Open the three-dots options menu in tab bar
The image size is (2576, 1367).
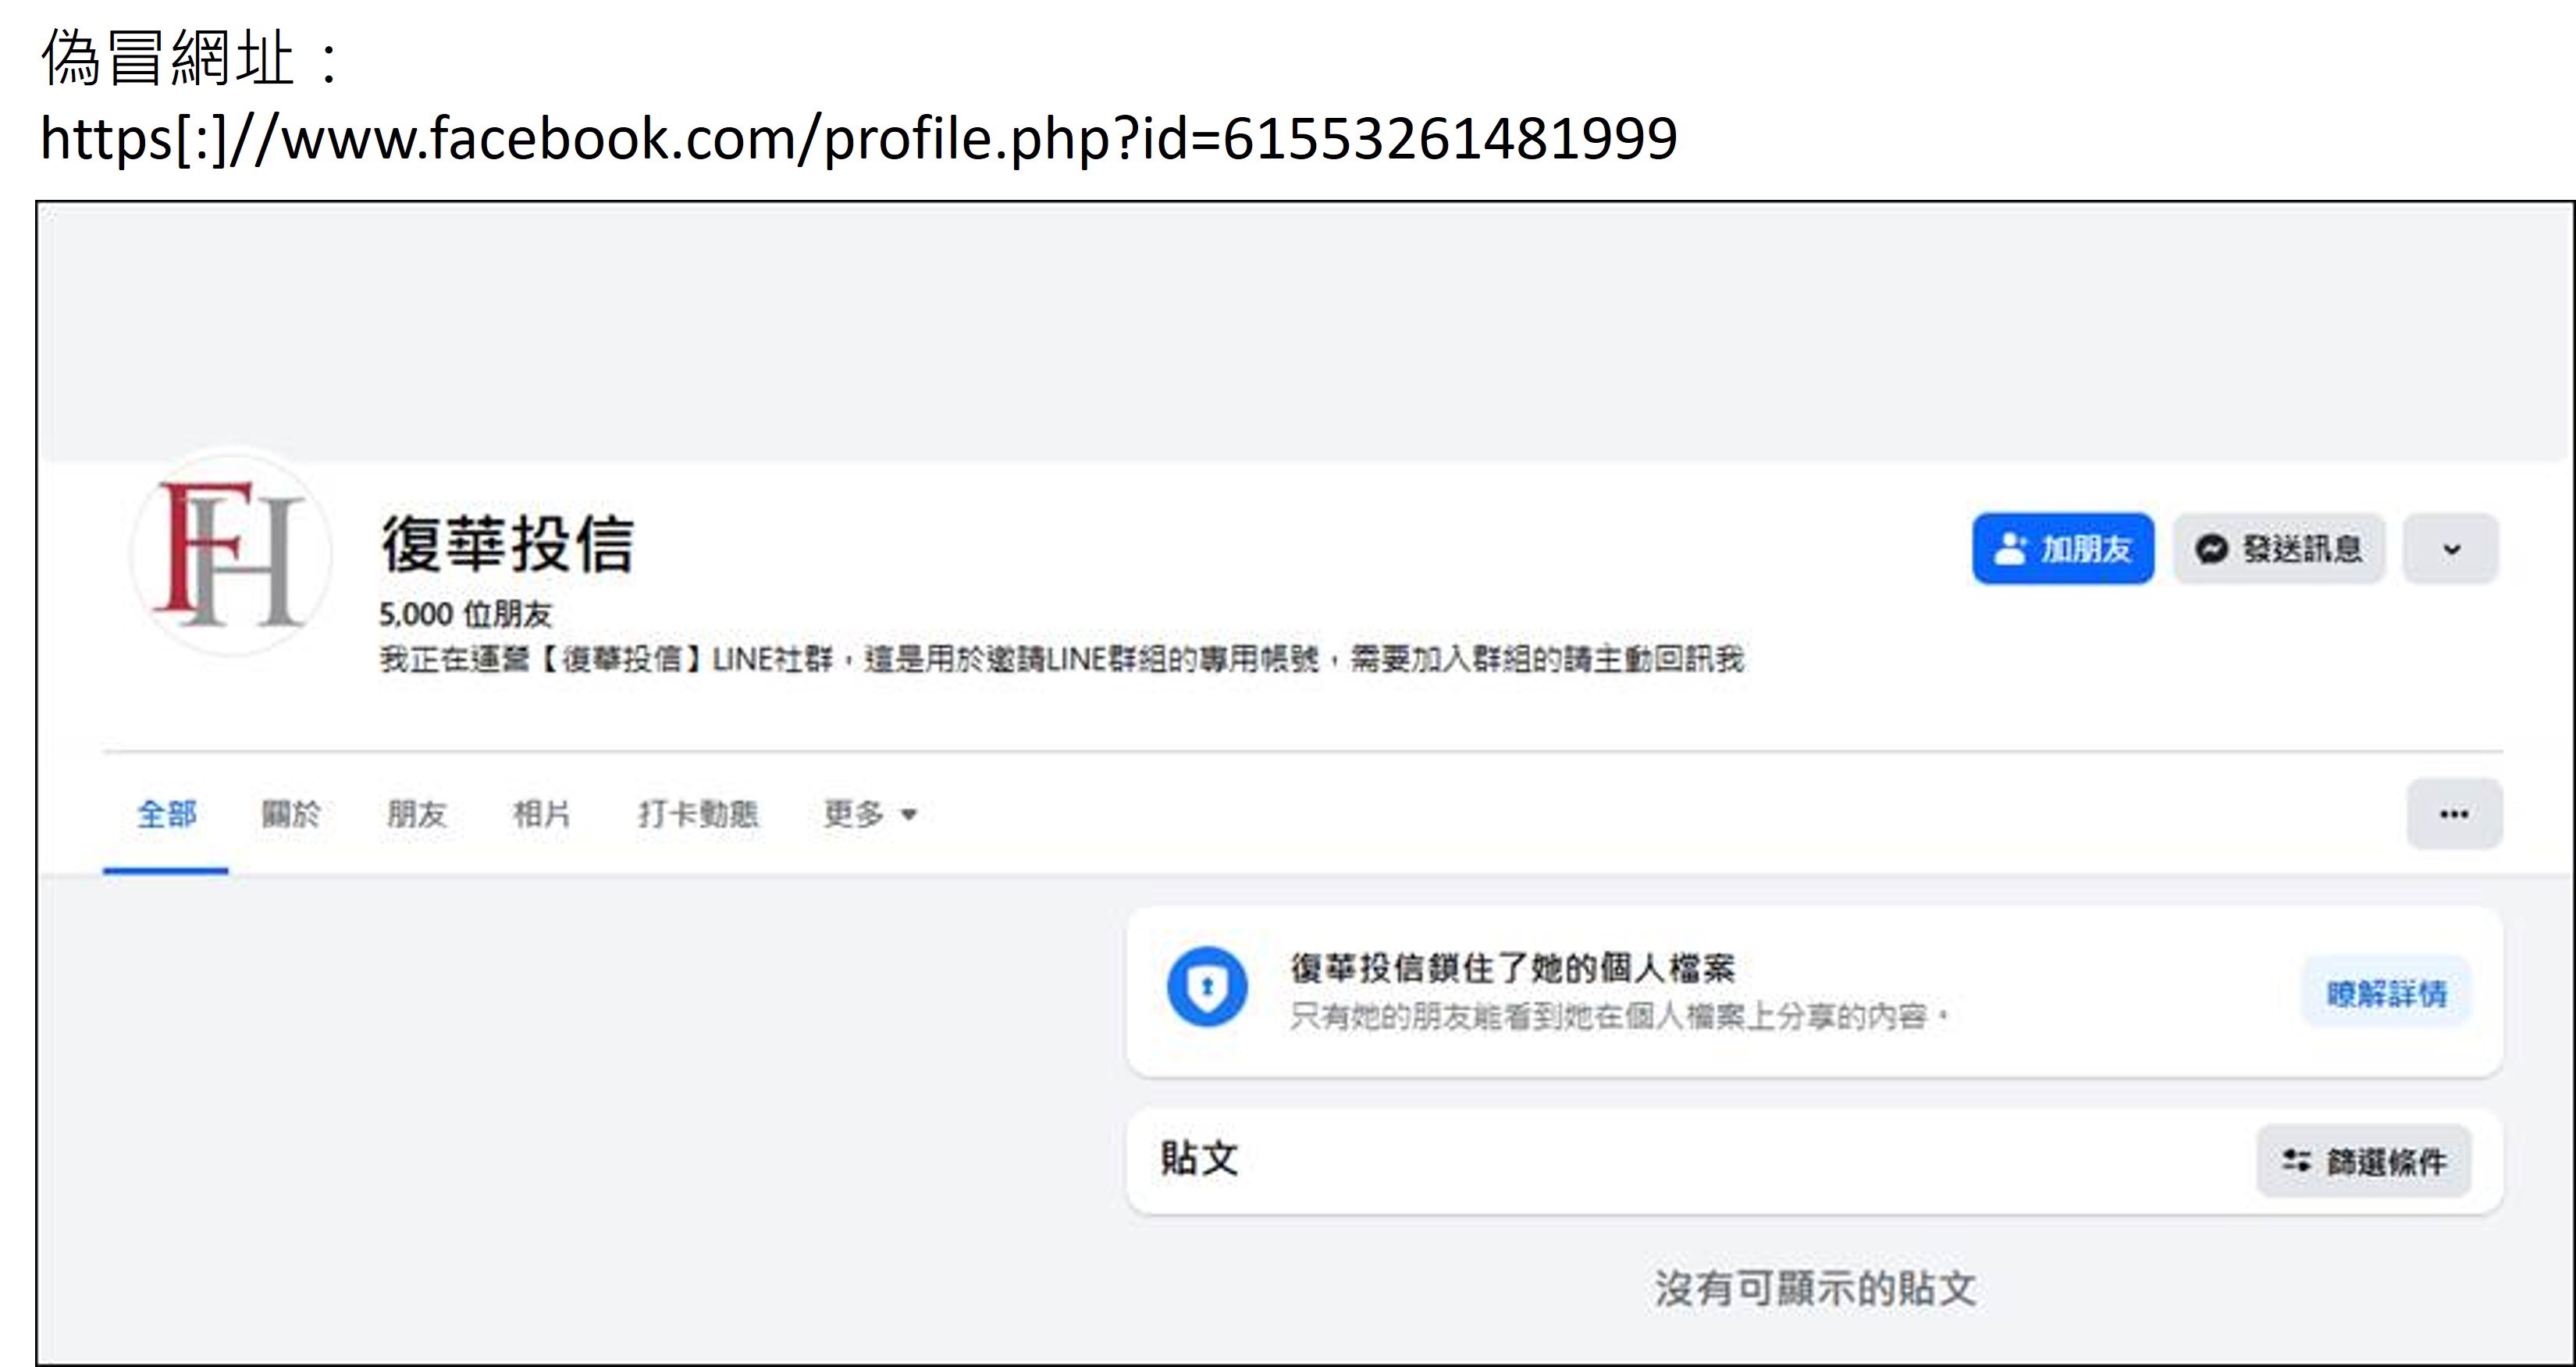click(2454, 814)
